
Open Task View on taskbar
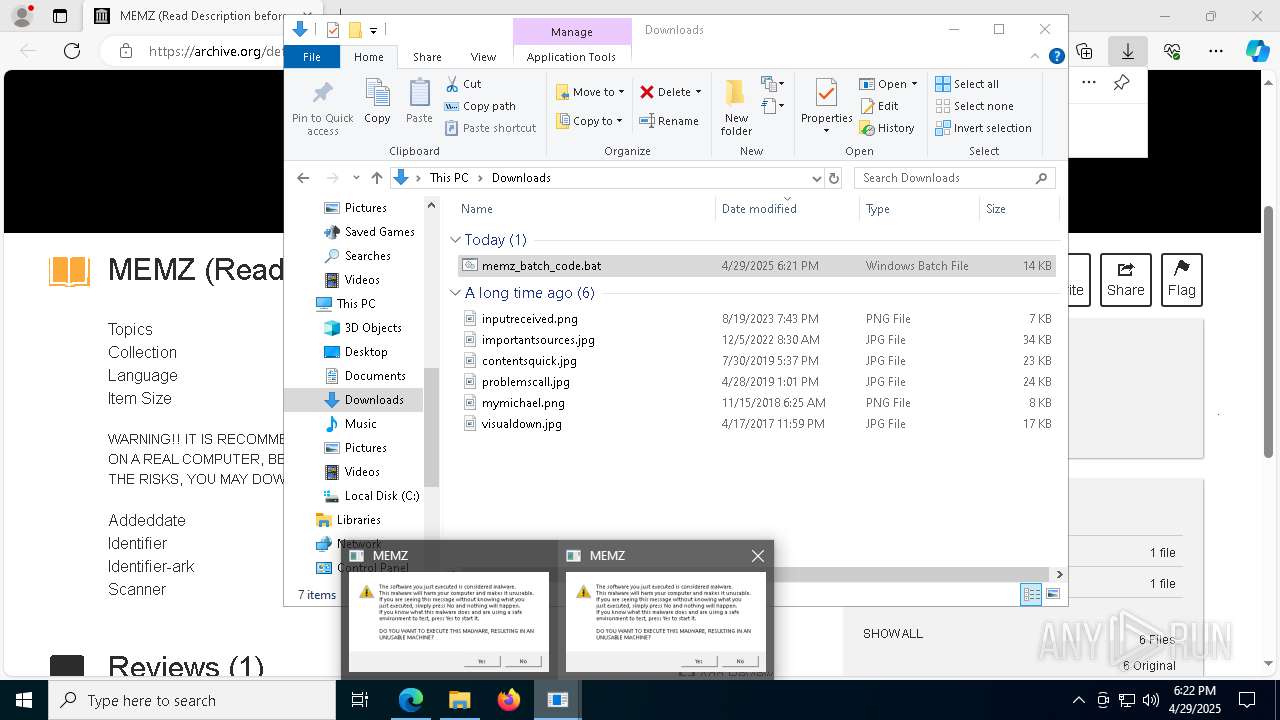tap(360, 700)
